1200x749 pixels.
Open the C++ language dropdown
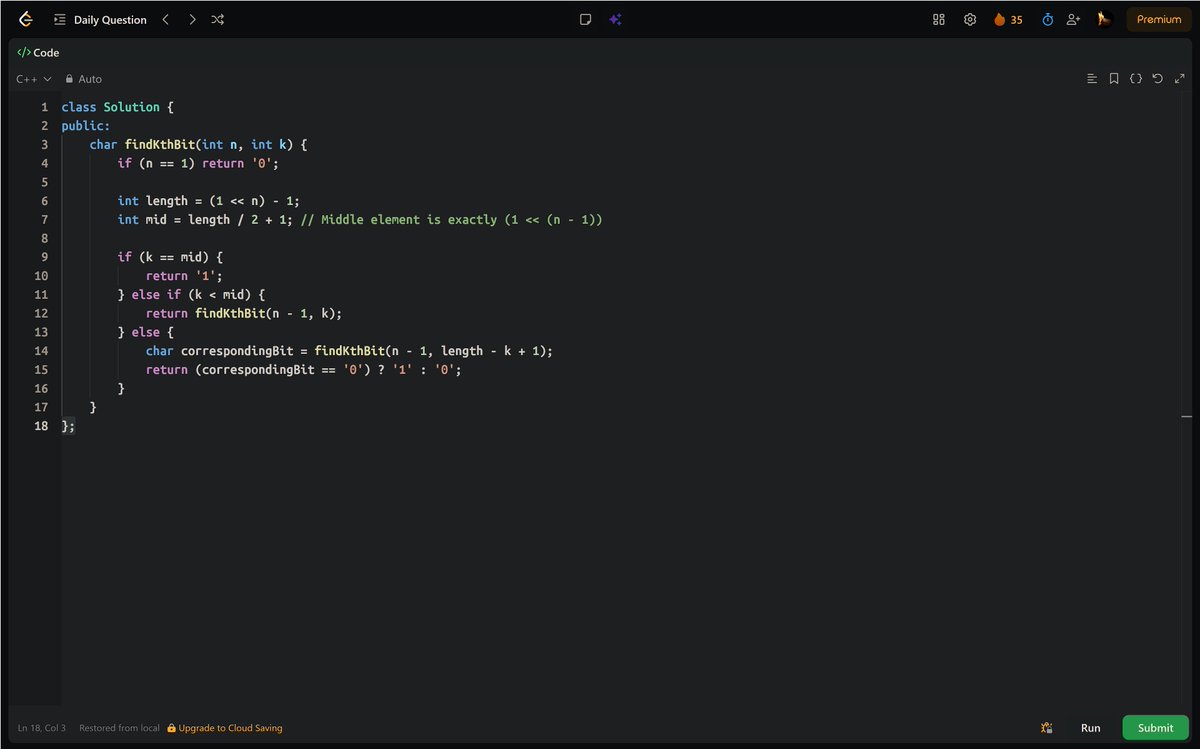point(34,79)
